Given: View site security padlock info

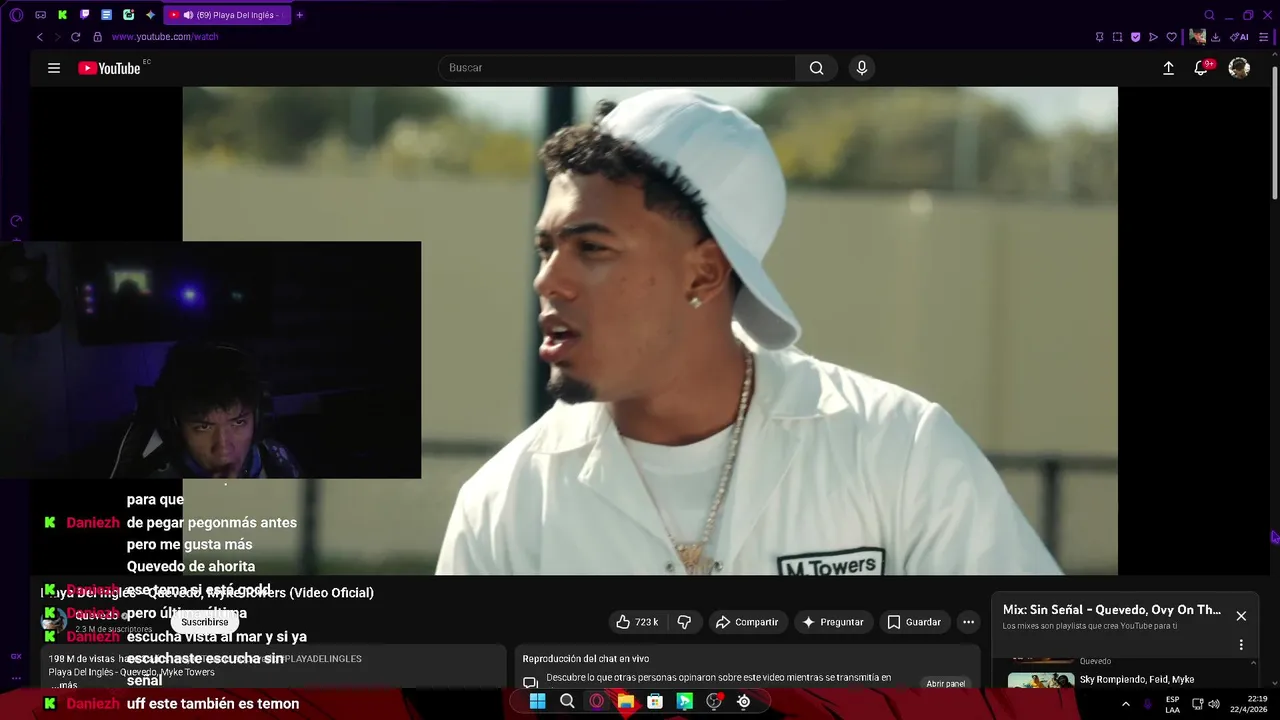Looking at the screenshot, I should 97,37.
